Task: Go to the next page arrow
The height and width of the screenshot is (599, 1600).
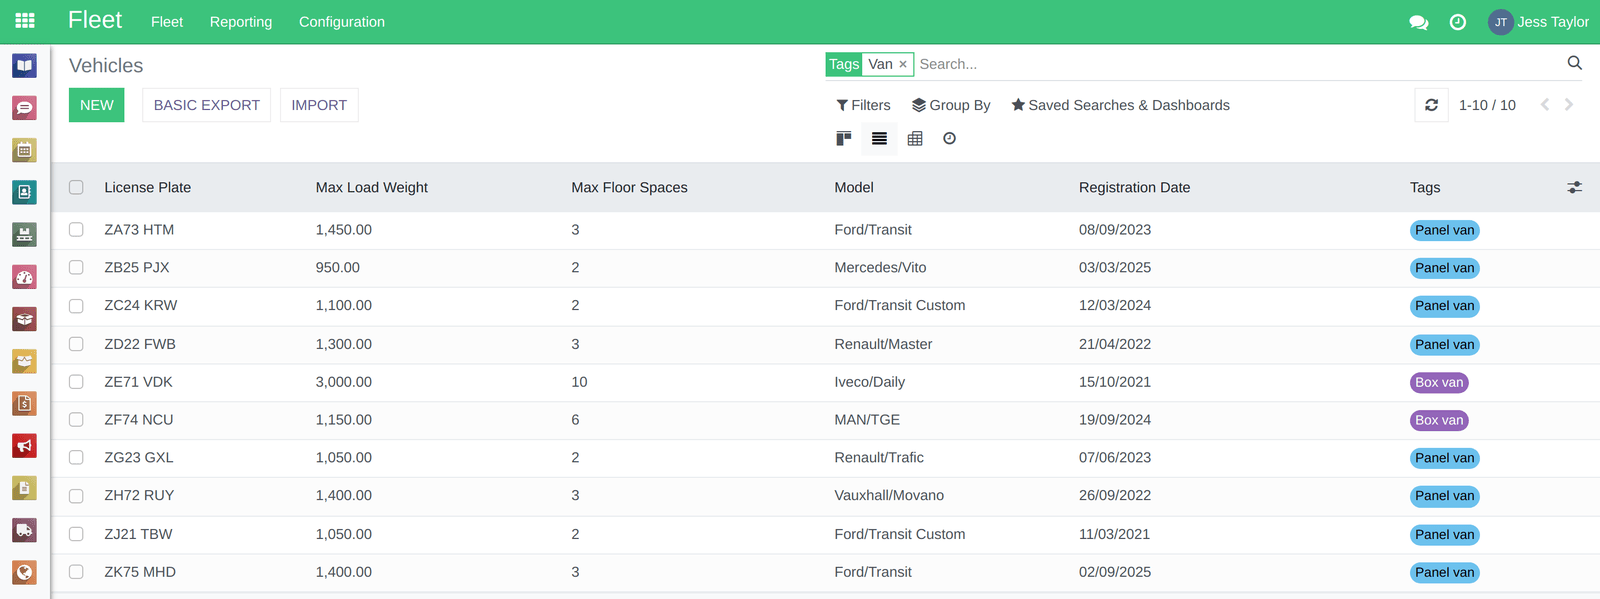Action: pos(1569,105)
